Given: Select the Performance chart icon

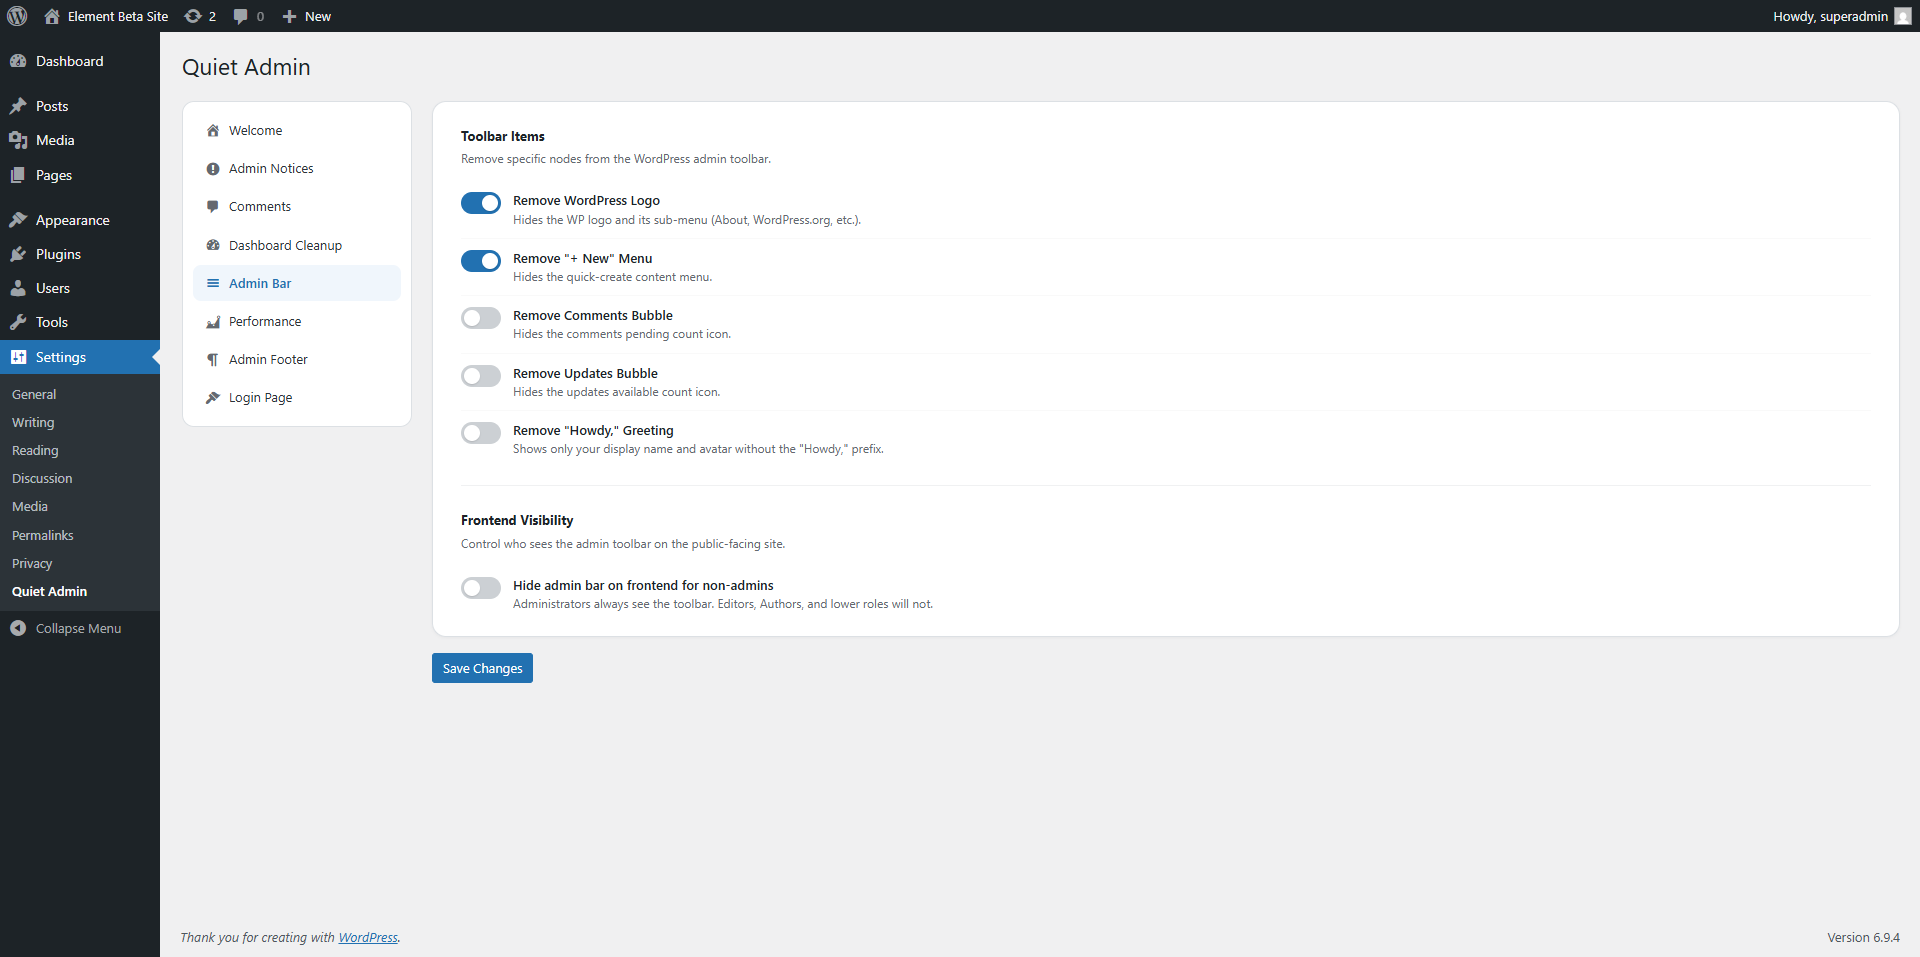Looking at the screenshot, I should point(213,322).
